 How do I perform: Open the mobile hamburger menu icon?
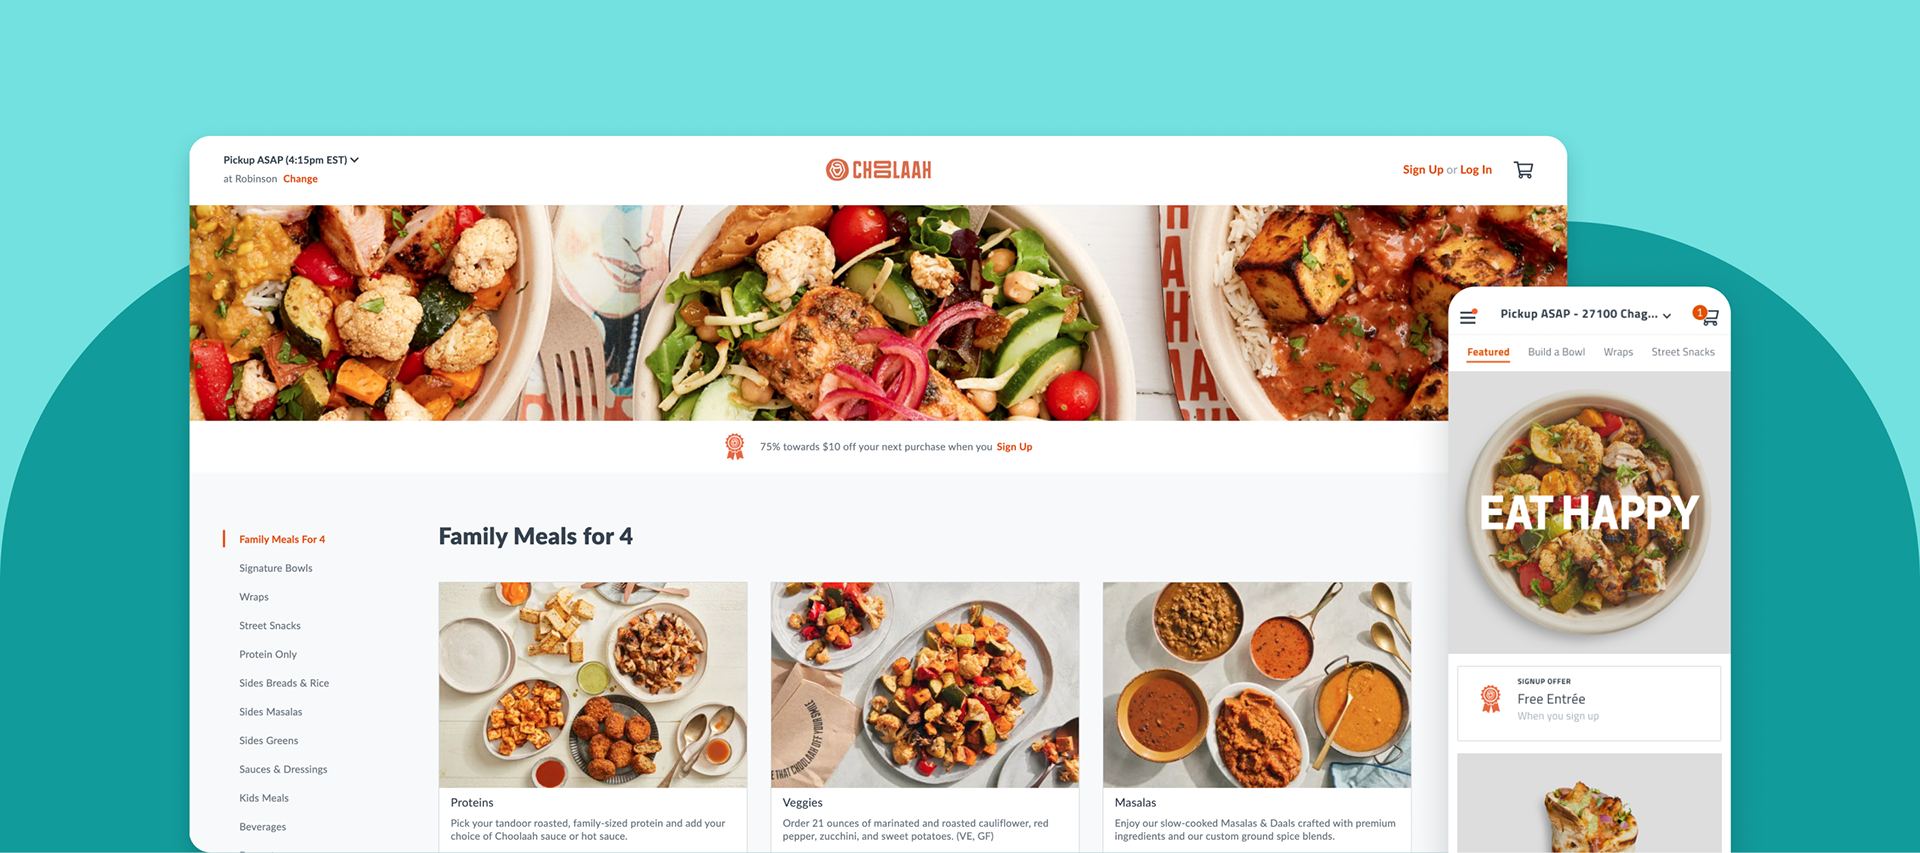click(1468, 317)
